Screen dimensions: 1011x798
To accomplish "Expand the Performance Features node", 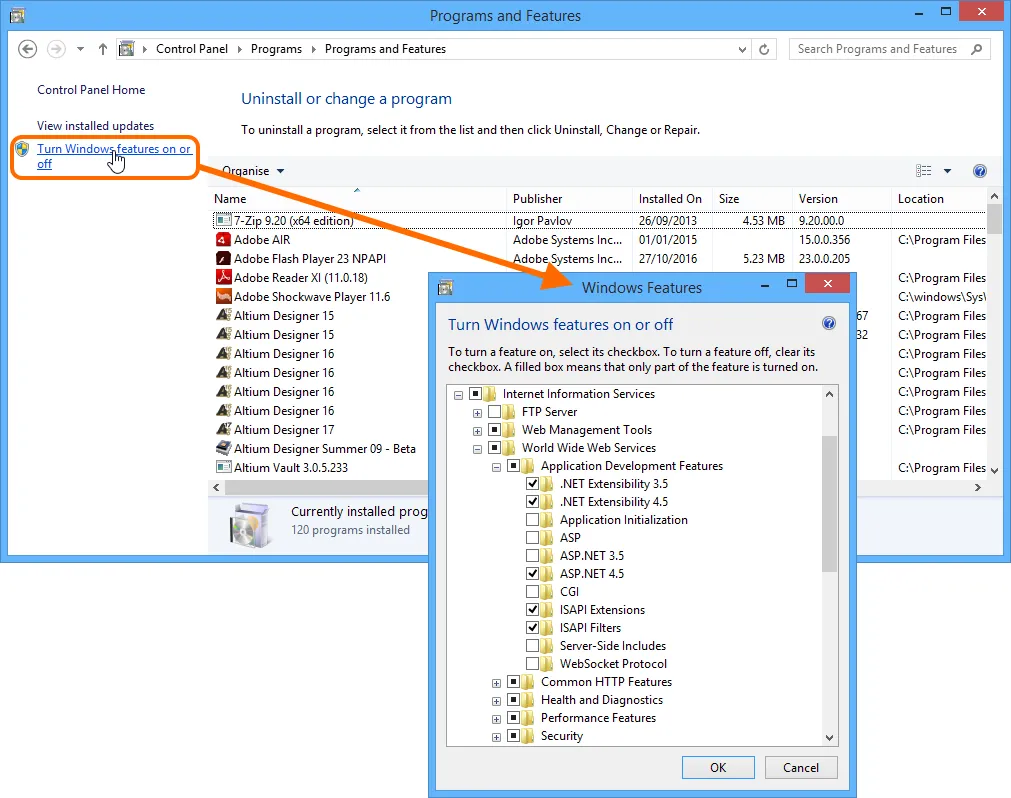I will (496, 719).
